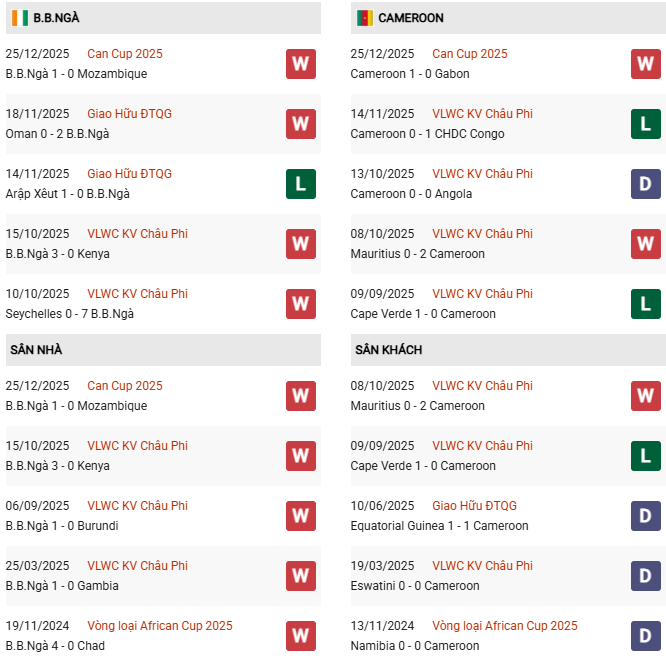Click the W badge for Cameroon 1-0 Gabon
Viewport: 666px width, 660px height.
tap(645, 64)
